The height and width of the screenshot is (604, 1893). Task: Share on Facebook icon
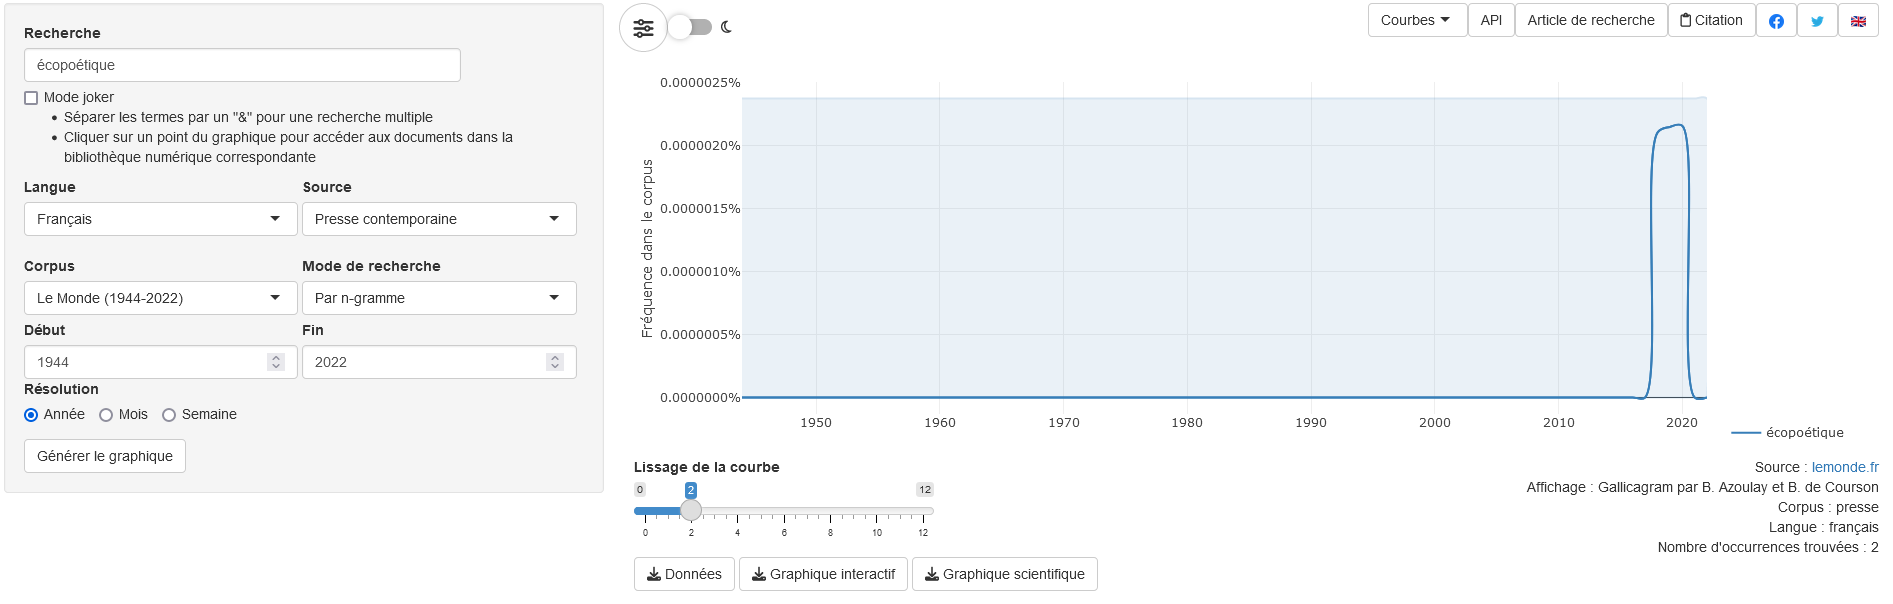click(1776, 21)
